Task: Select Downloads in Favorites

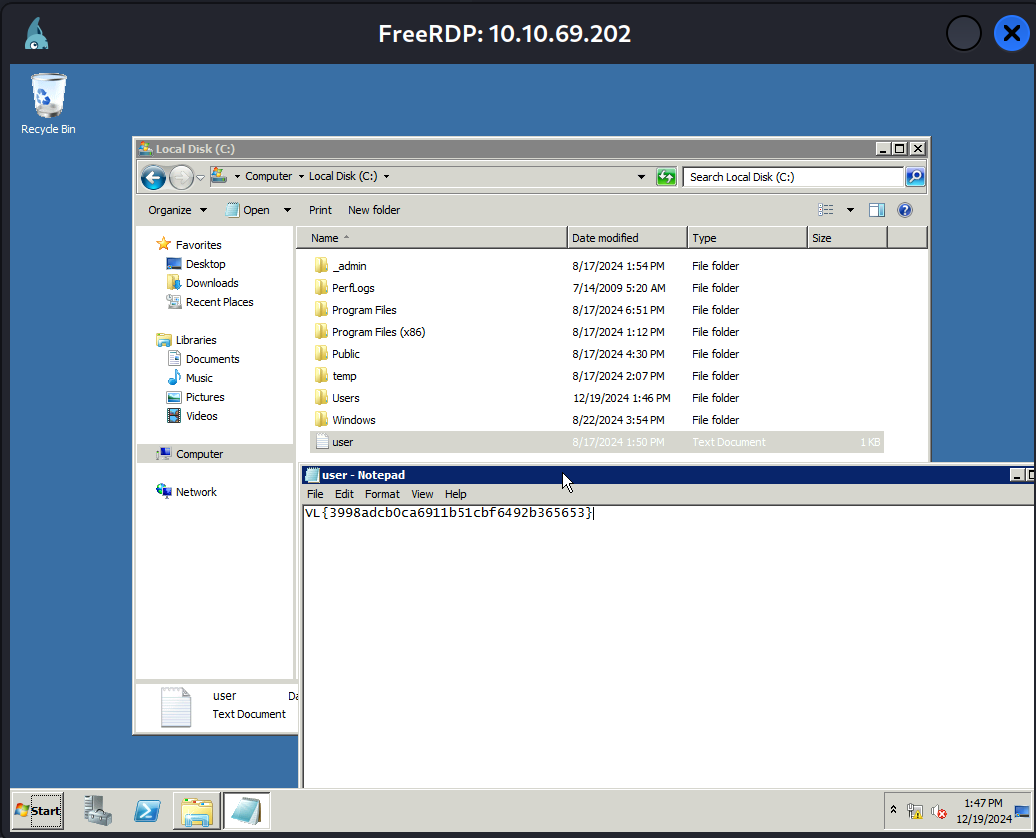Action: (x=212, y=283)
